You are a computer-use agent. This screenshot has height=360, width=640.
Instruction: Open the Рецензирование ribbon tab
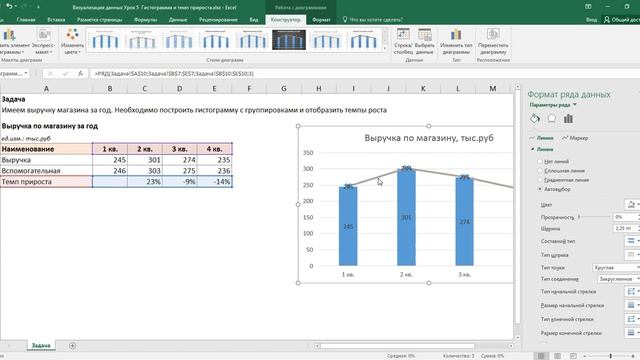pos(218,20)
